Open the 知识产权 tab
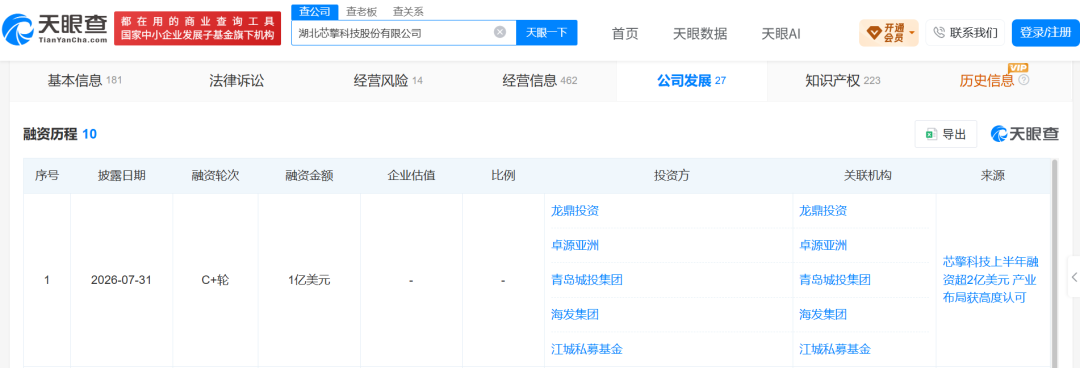This screenshot has width=1080, height=368. click(842, 81)
